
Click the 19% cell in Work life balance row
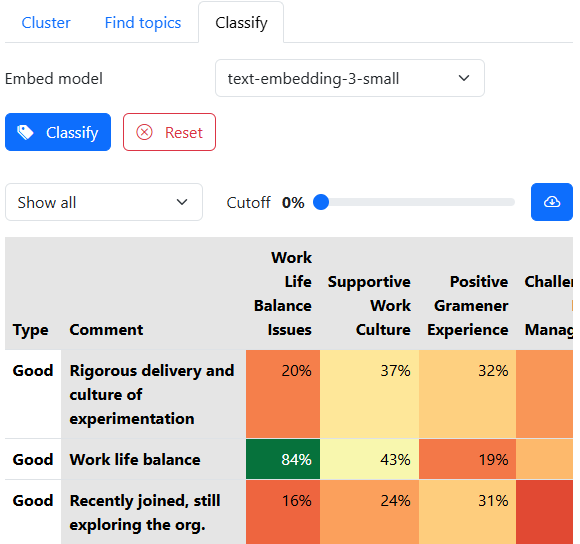468,459
